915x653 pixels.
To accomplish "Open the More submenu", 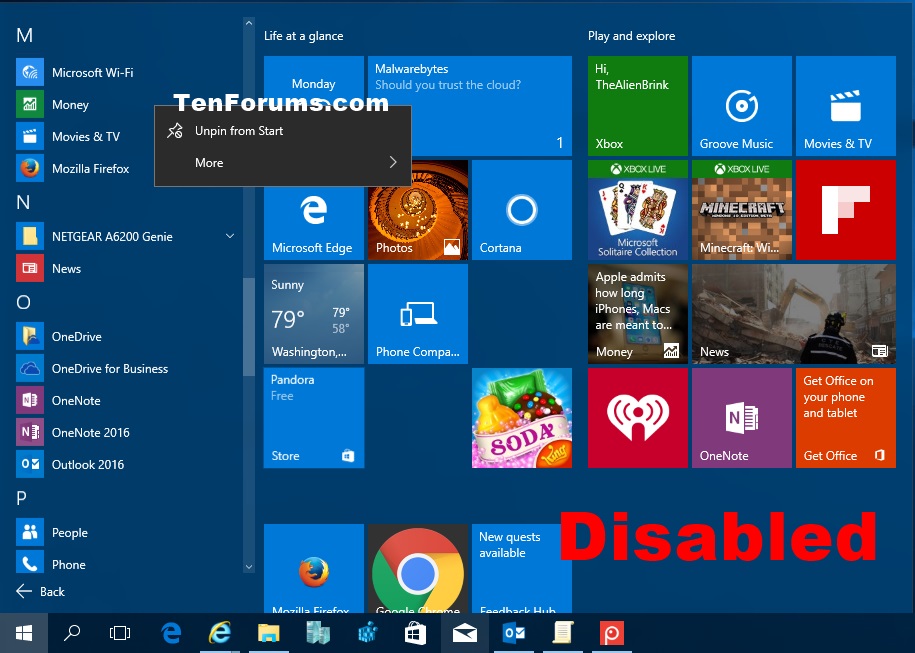I will (x=209, y=162).
